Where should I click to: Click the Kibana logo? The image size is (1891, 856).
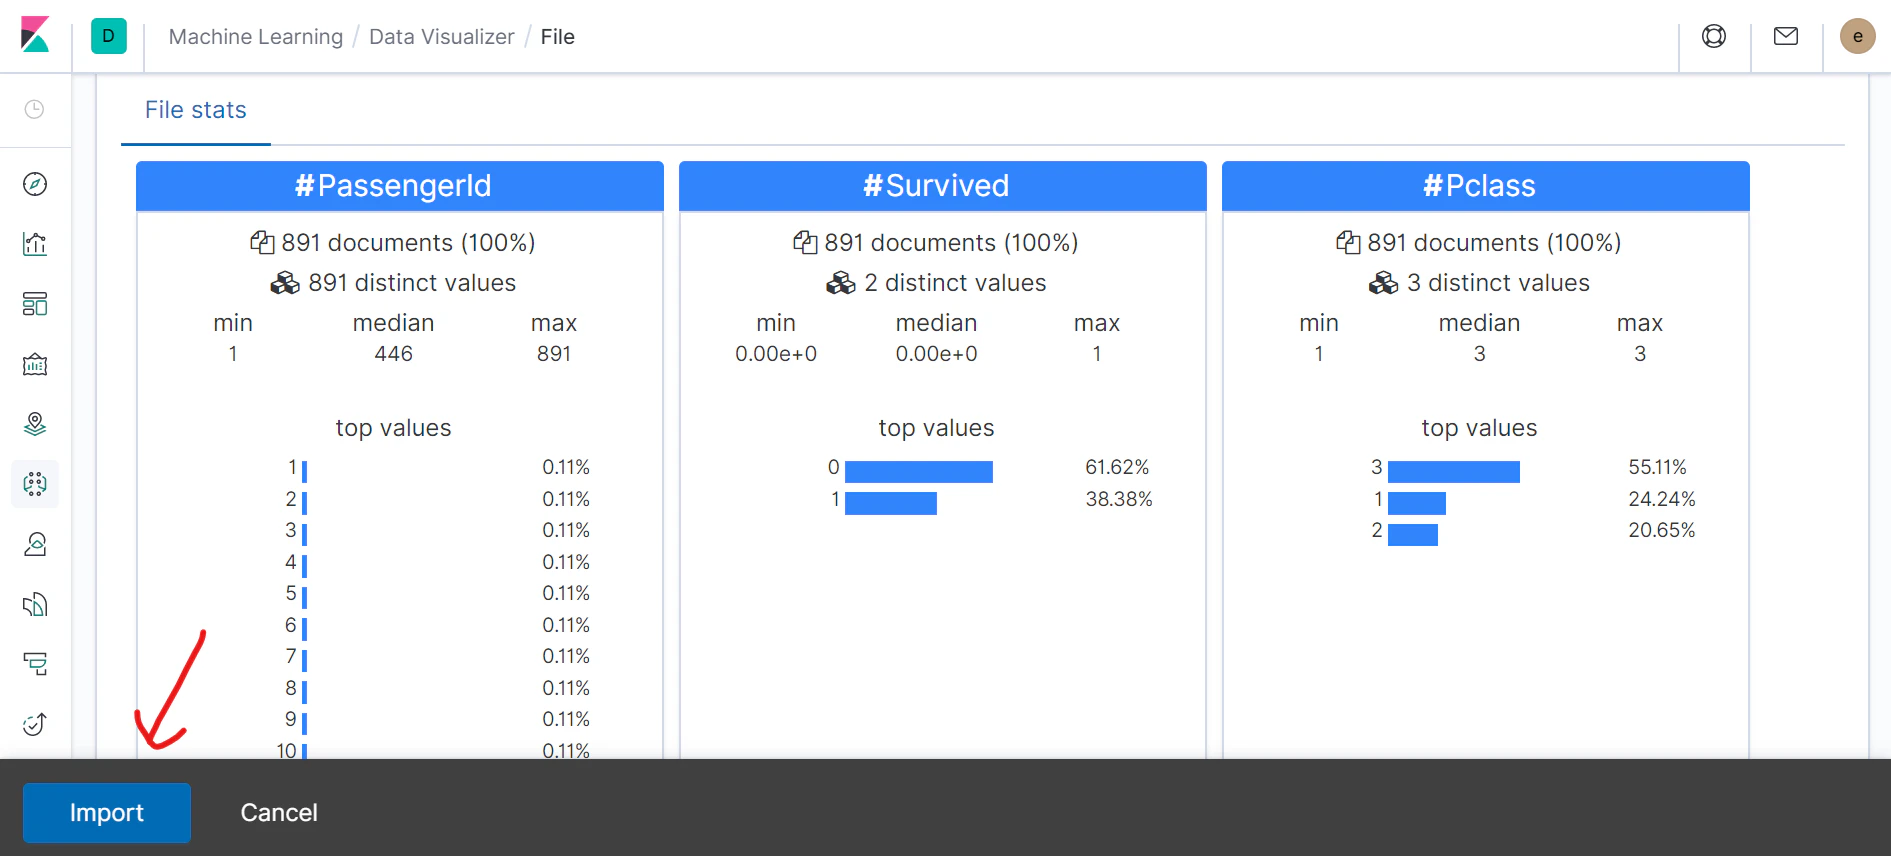coord(35,35)
